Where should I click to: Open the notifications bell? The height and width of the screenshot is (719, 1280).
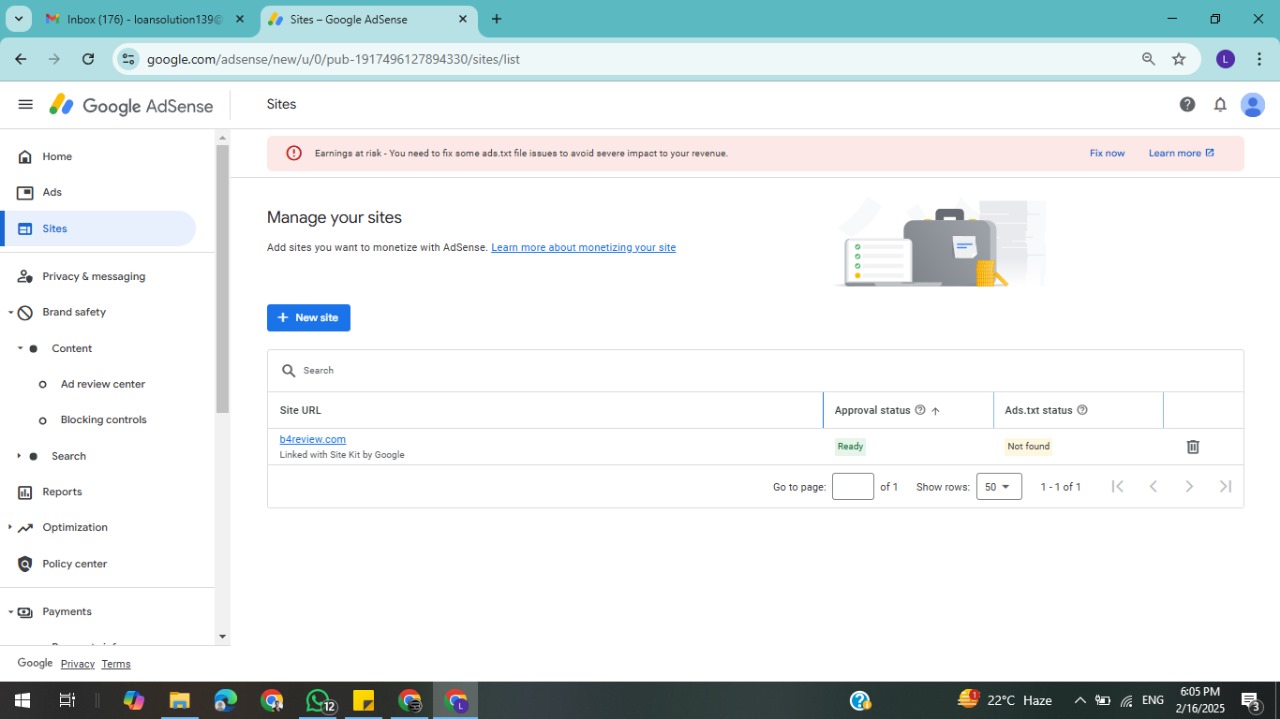pos(1220,104)
